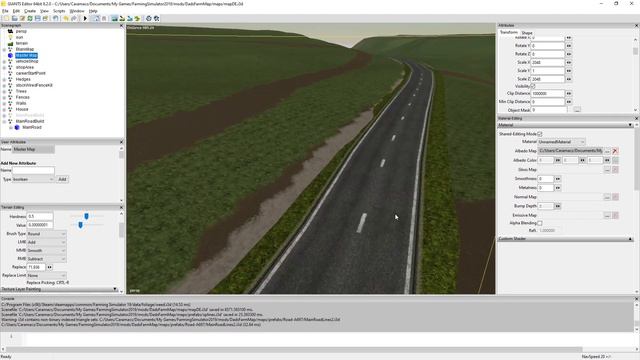Click the browse button for Emissive Map
The image size is (640, 360).
click(x=607, y=215)
